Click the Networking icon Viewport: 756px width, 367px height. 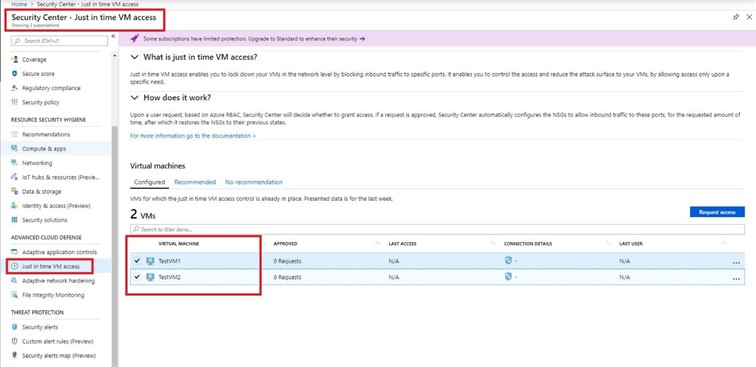click(x=14, y=163)
